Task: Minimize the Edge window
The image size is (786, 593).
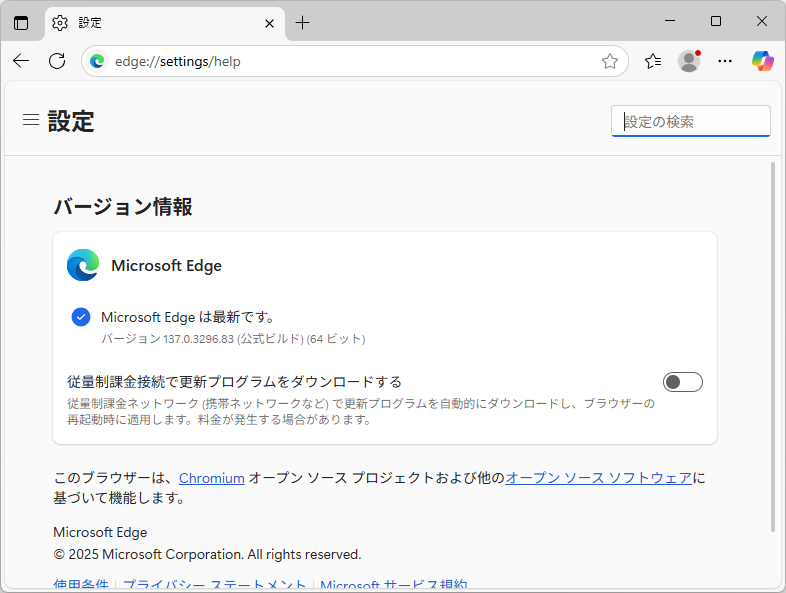Action: (x=670, y=21)
